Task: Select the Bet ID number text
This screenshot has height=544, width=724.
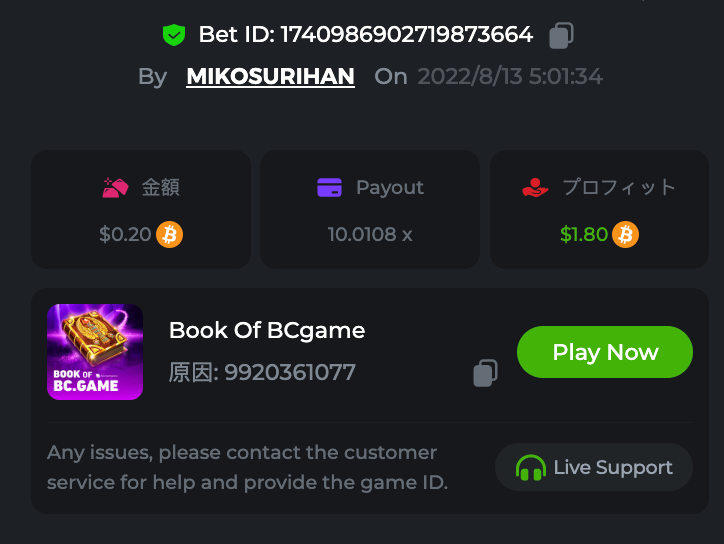Action: [406, 35]
